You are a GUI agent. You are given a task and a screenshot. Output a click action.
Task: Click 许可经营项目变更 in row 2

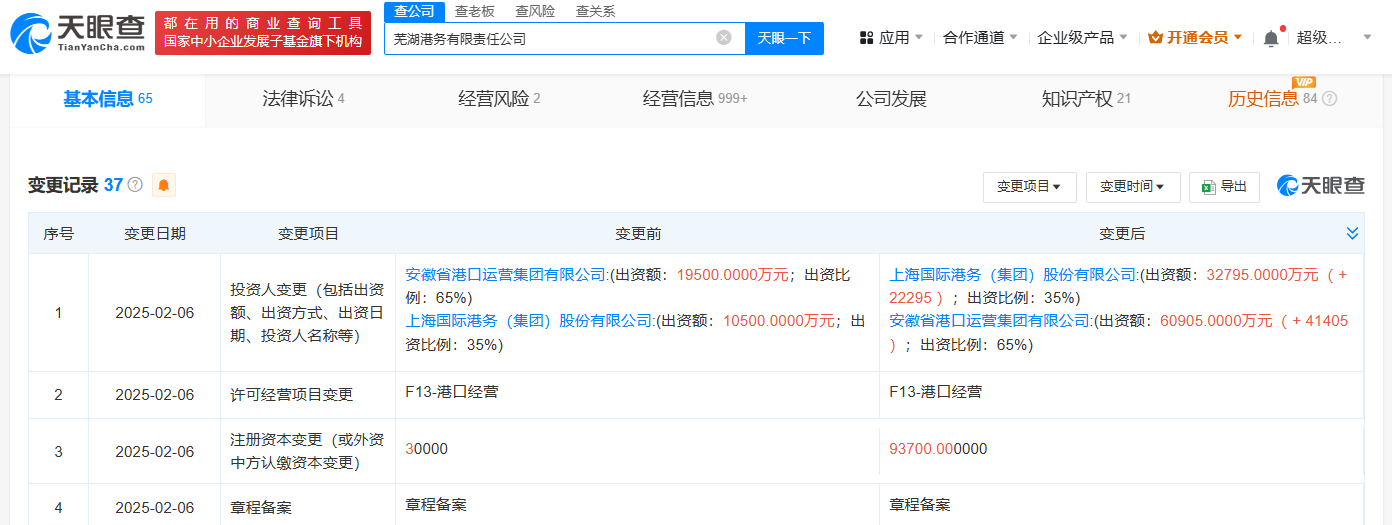click(x=292, y=395)
